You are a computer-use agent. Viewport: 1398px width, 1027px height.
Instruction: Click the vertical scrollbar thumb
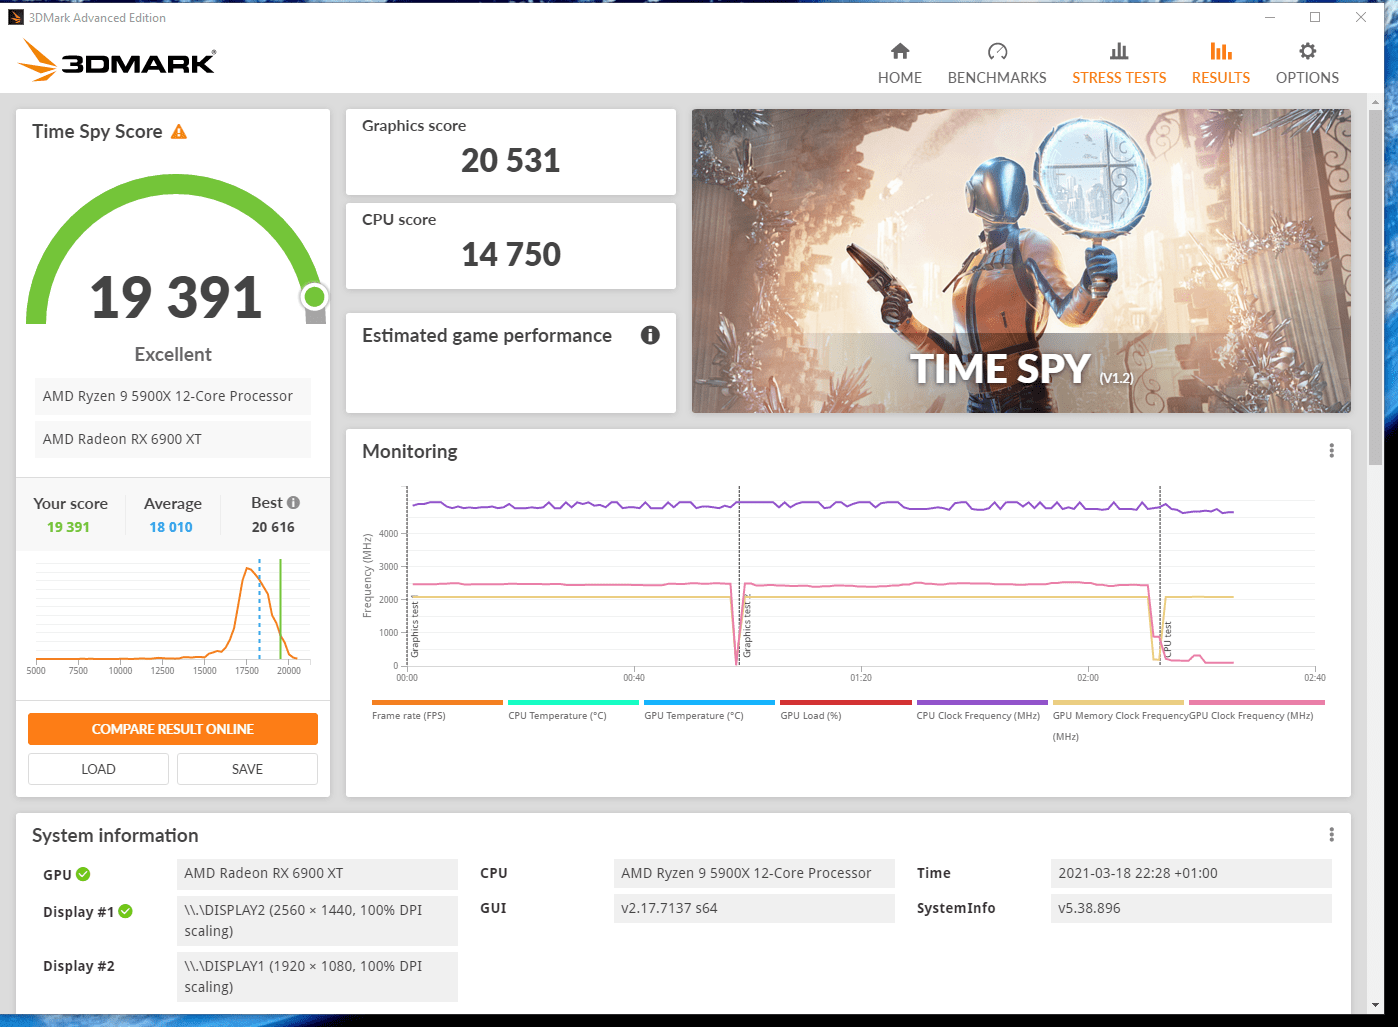[x=1376, y=285]
